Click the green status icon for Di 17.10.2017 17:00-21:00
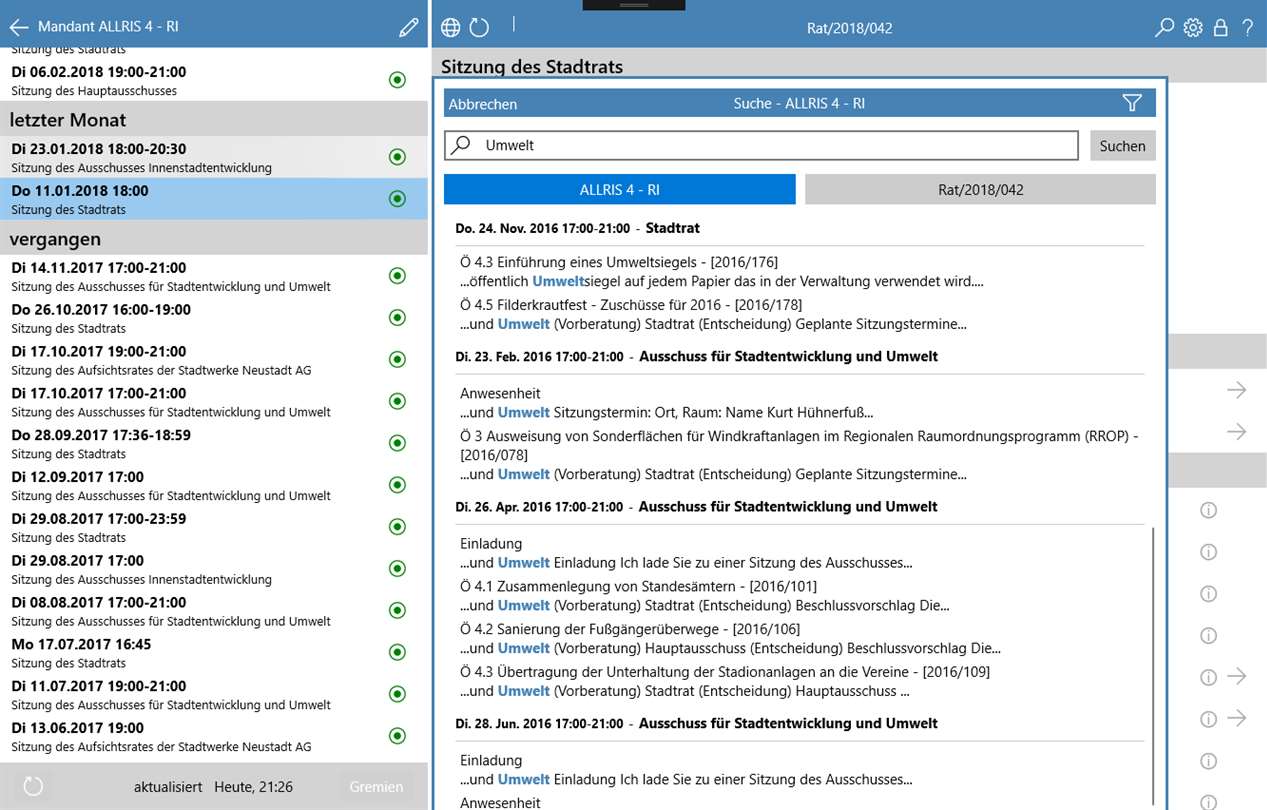This screenshot has width=1267, height=810. [397, 402]
